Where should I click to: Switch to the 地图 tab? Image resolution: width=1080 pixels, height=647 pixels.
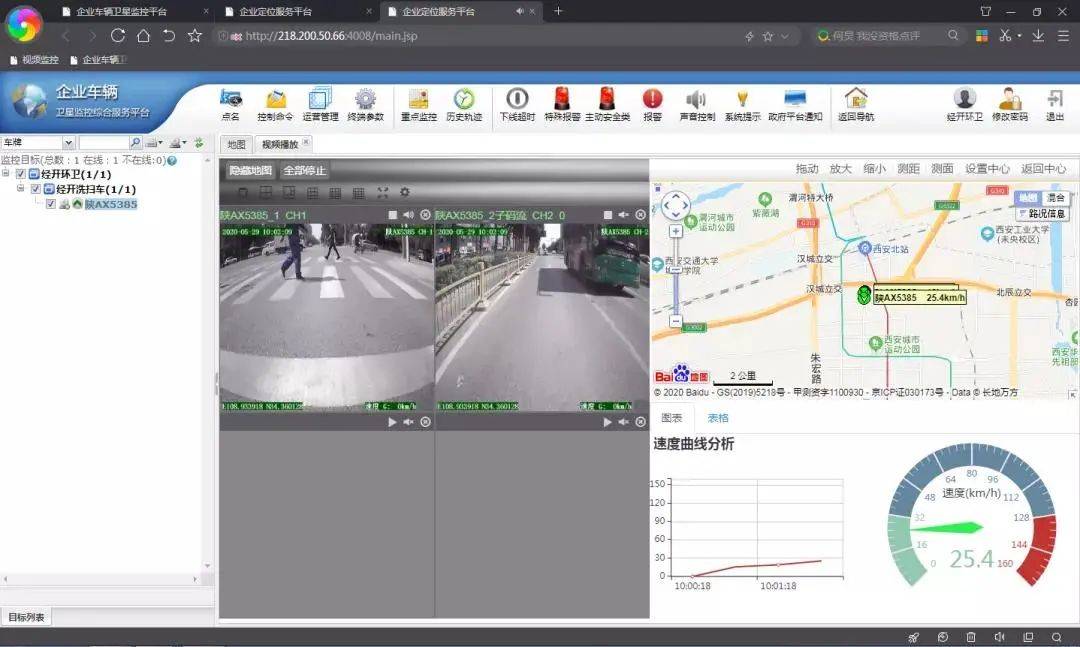point(235,144)
